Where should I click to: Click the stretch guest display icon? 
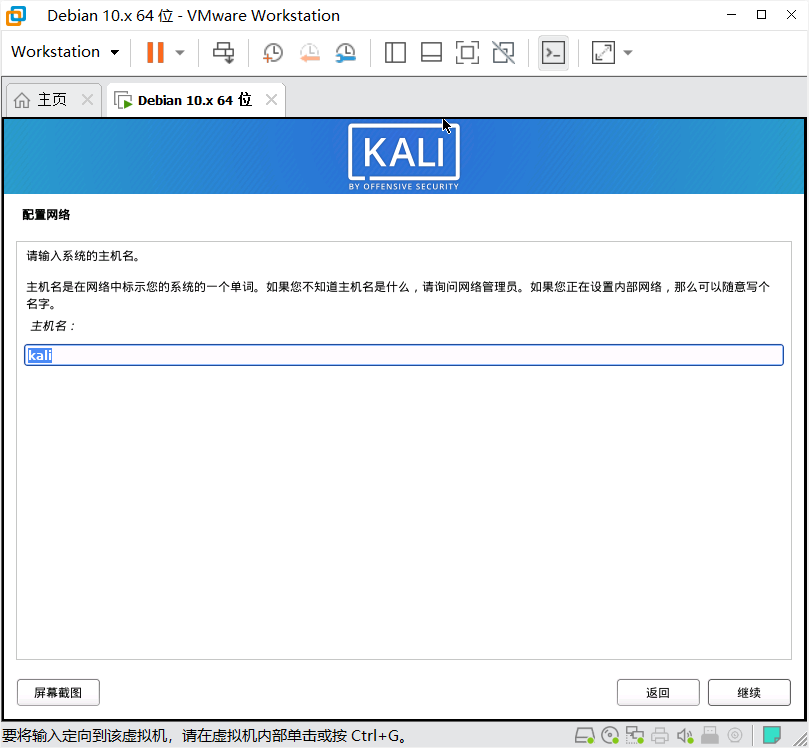603,53
